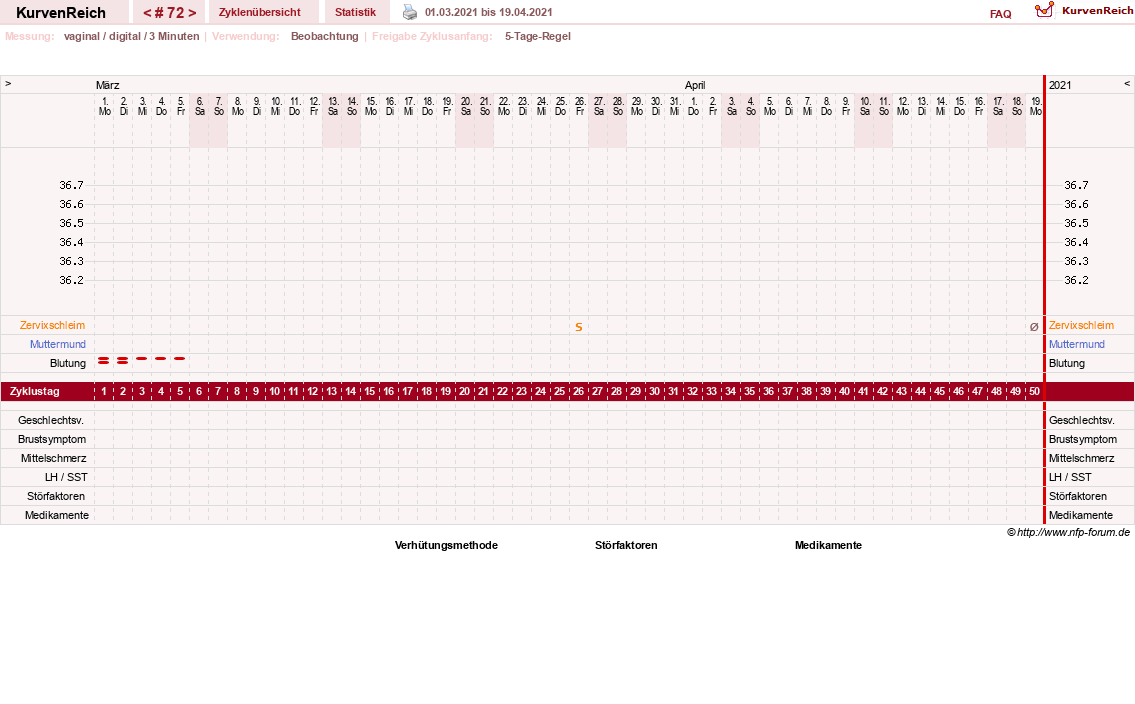Click the left LH / SST row label
The width and height of the screenshot is (1135, 704).
66,477
